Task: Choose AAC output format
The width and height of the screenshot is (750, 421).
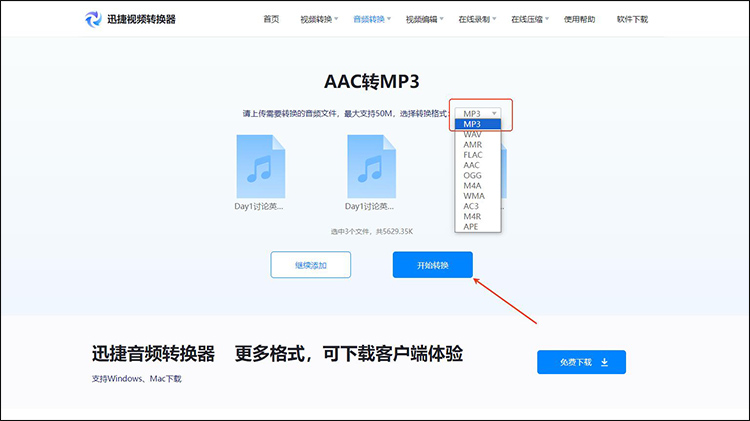Action: [x=478, y=165]
